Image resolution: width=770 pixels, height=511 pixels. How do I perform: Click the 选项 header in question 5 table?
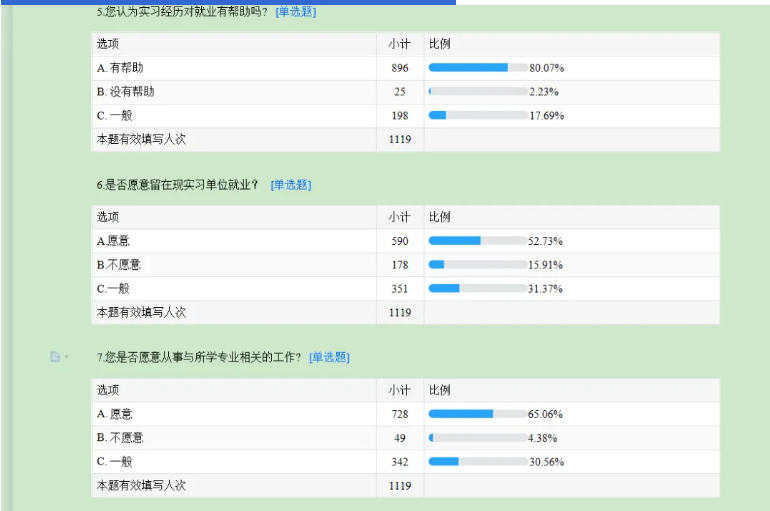tap(108, 45)
